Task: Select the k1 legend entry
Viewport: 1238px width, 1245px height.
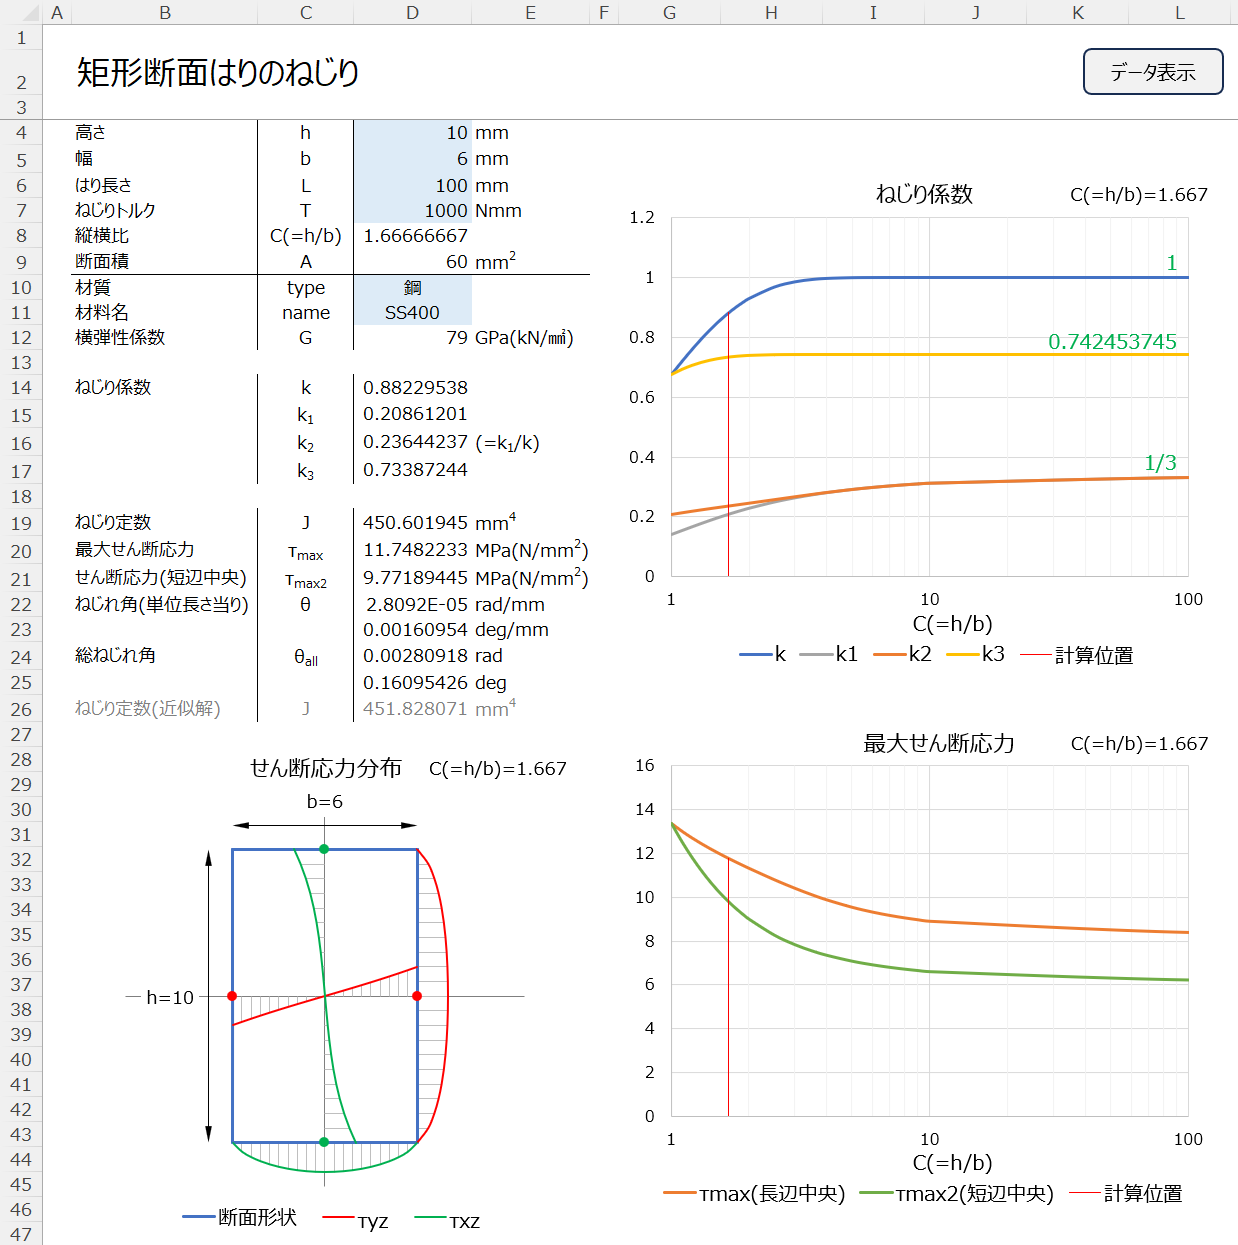Action: [x=830, y=654]
